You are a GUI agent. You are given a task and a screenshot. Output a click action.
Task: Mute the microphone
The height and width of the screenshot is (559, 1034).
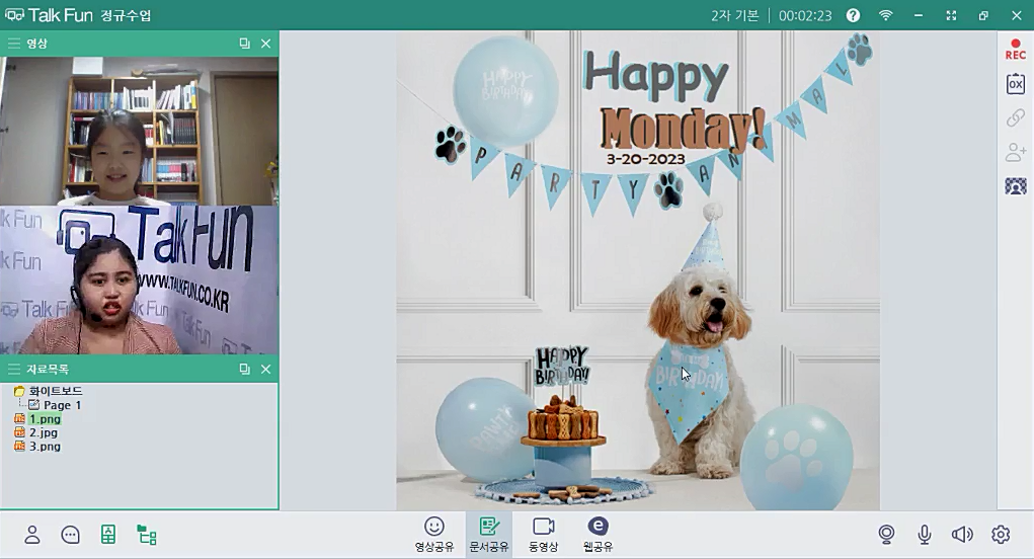point(924,534)
